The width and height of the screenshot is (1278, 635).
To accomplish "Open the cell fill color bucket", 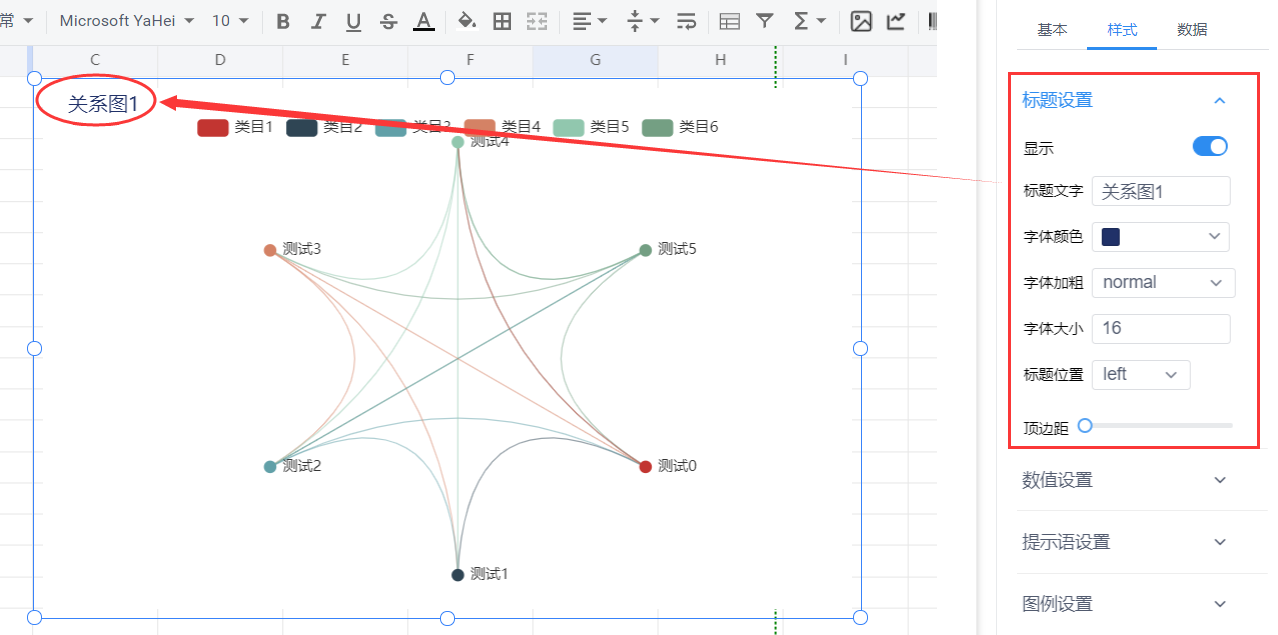I will [x=467, y=21].
